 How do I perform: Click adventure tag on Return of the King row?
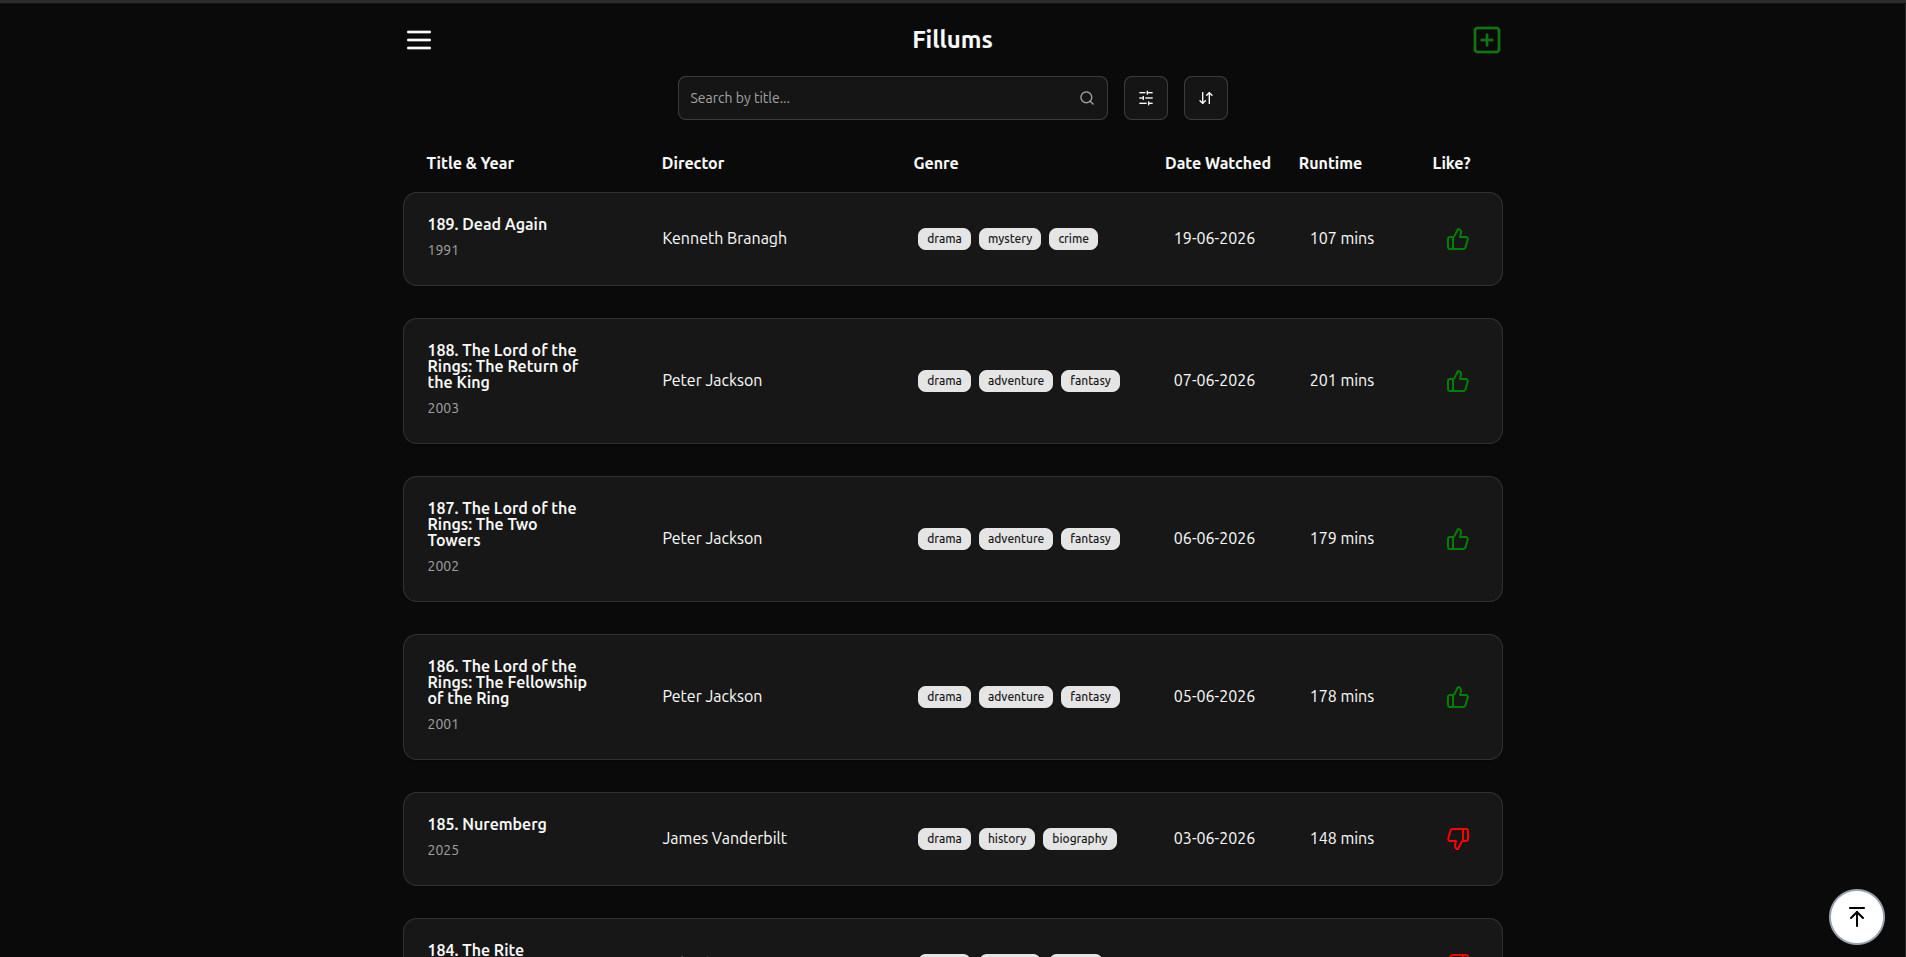1016,381
